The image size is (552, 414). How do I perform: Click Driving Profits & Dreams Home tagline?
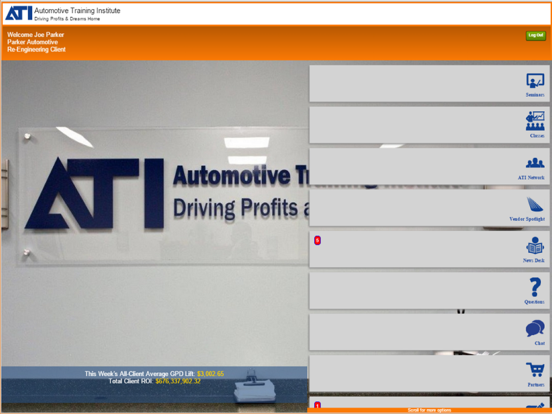[67, 19]
